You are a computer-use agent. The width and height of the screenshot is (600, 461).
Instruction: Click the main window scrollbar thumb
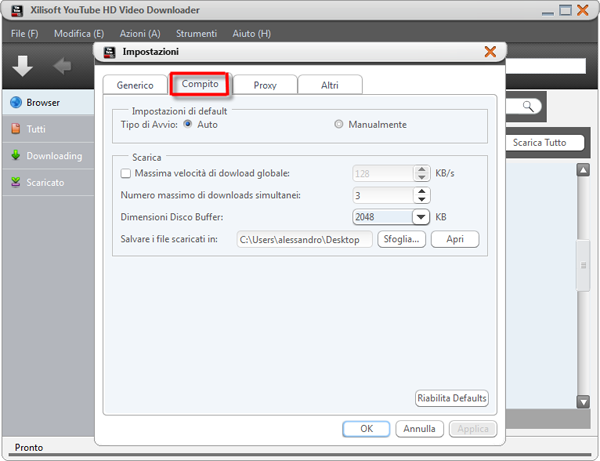click(583, 266)
